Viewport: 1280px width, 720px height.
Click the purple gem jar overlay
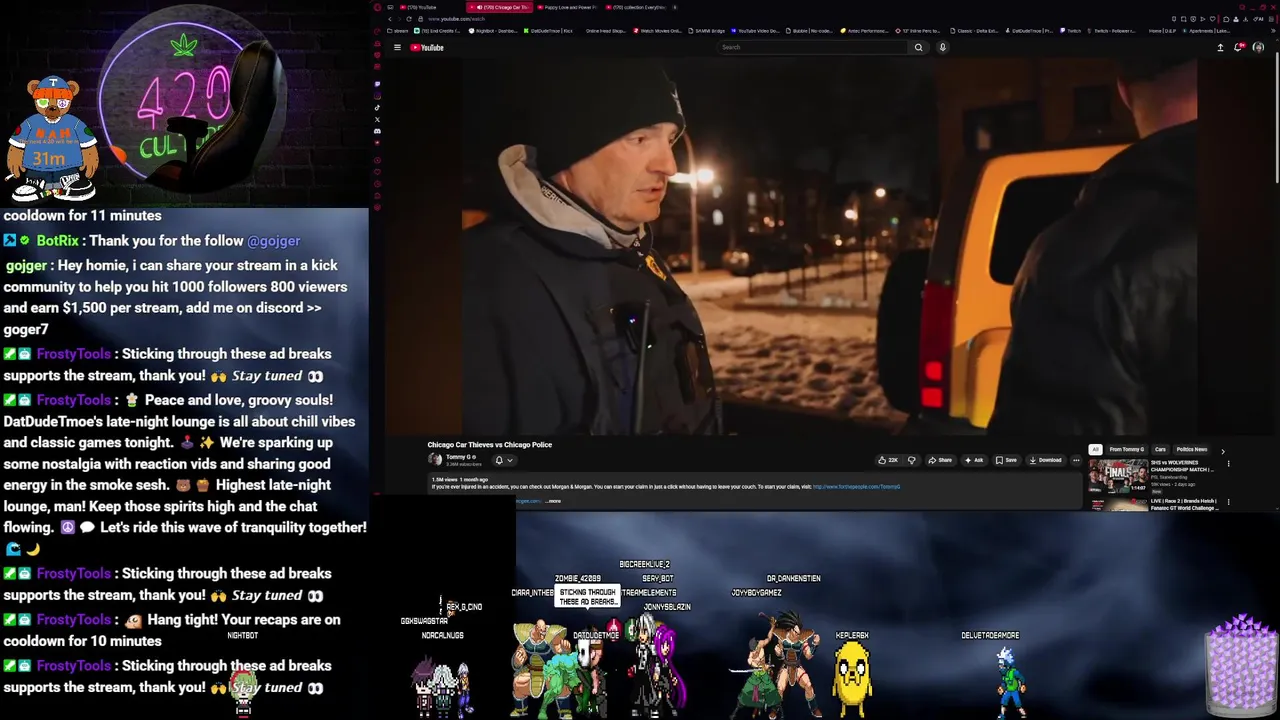pyautogui.click(x=1240, y=665)
